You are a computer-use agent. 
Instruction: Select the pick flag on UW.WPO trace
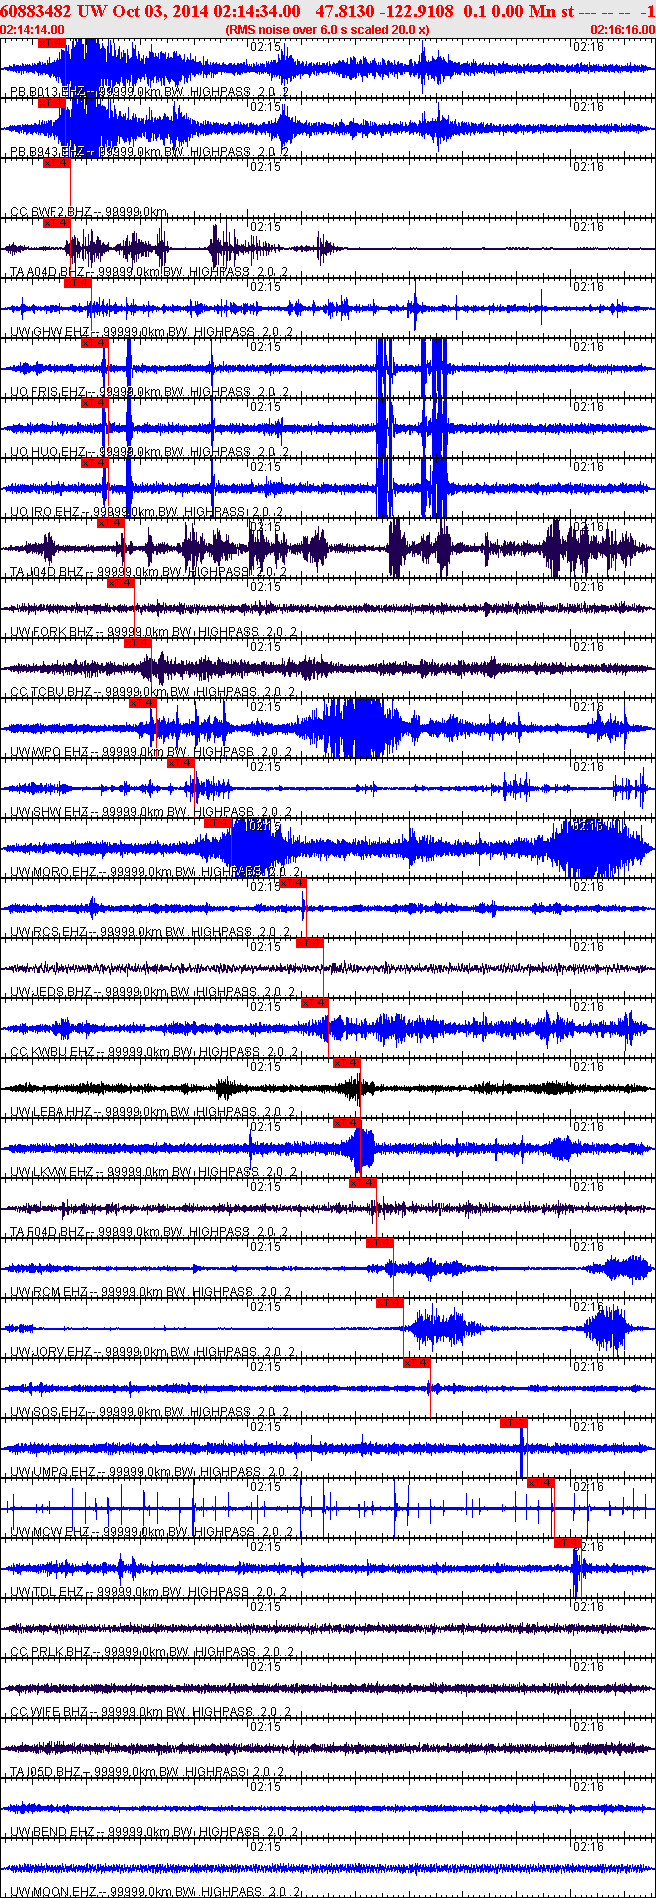click(x=143, y=703)
